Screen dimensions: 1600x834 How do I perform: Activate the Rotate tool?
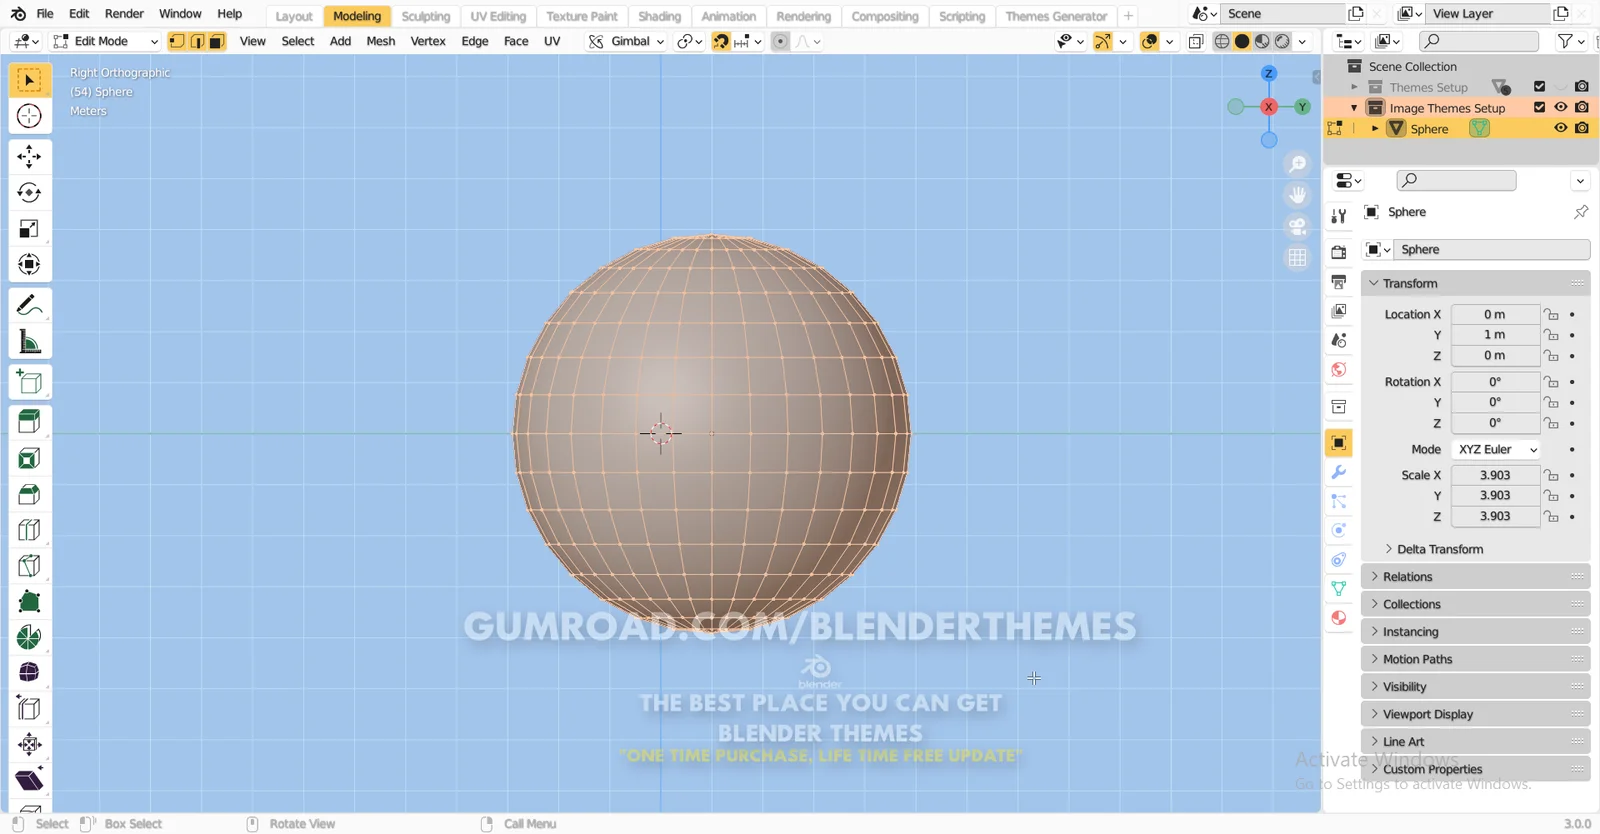pyautogui.click(x=29, y=192)
